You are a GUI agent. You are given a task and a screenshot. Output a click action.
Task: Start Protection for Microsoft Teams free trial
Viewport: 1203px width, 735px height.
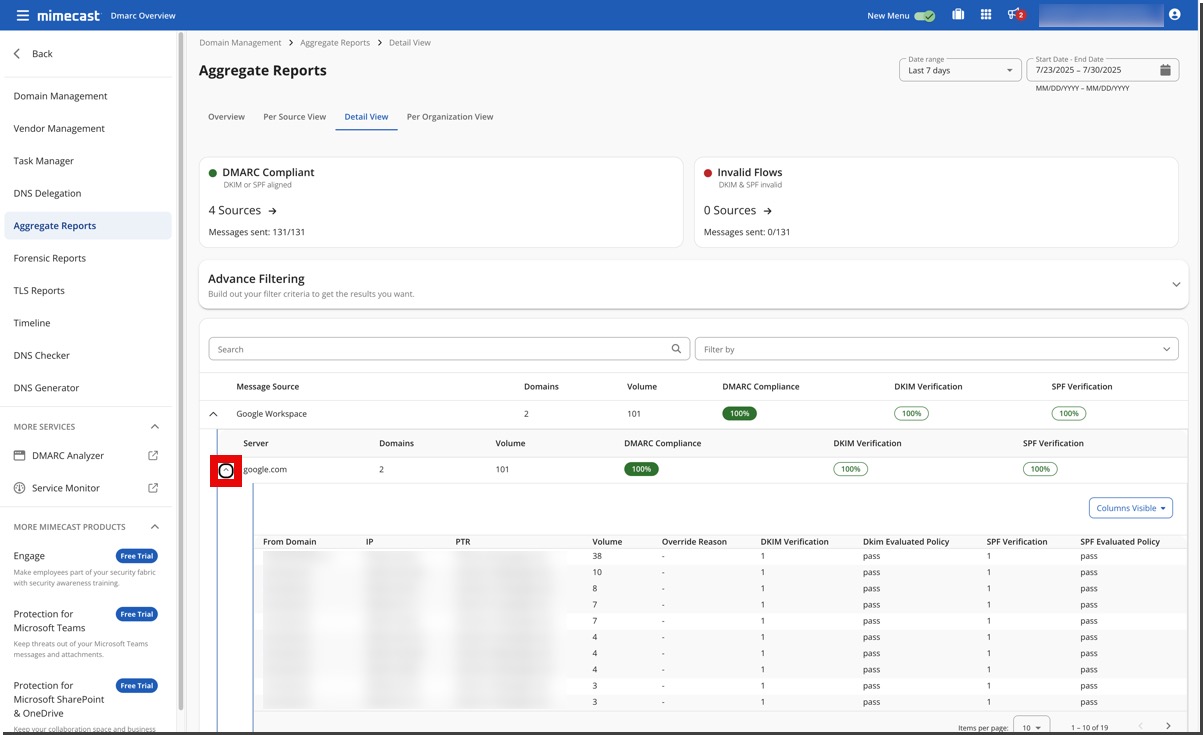(x=137, y=614)
